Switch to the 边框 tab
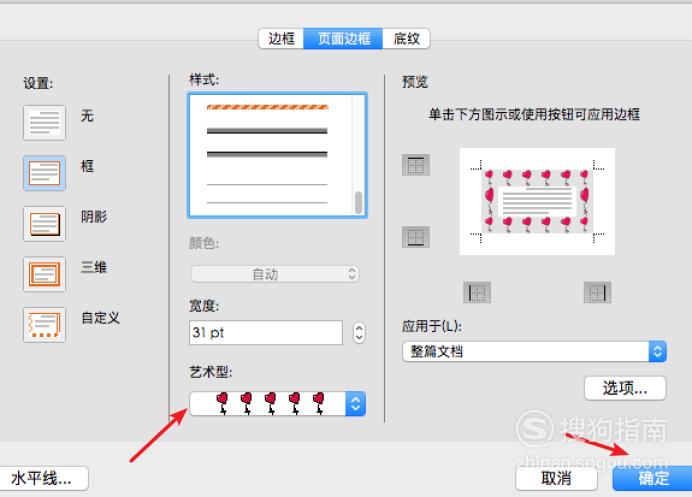The height and width of the screenshot is (497, 692). [x=281, y=39]
